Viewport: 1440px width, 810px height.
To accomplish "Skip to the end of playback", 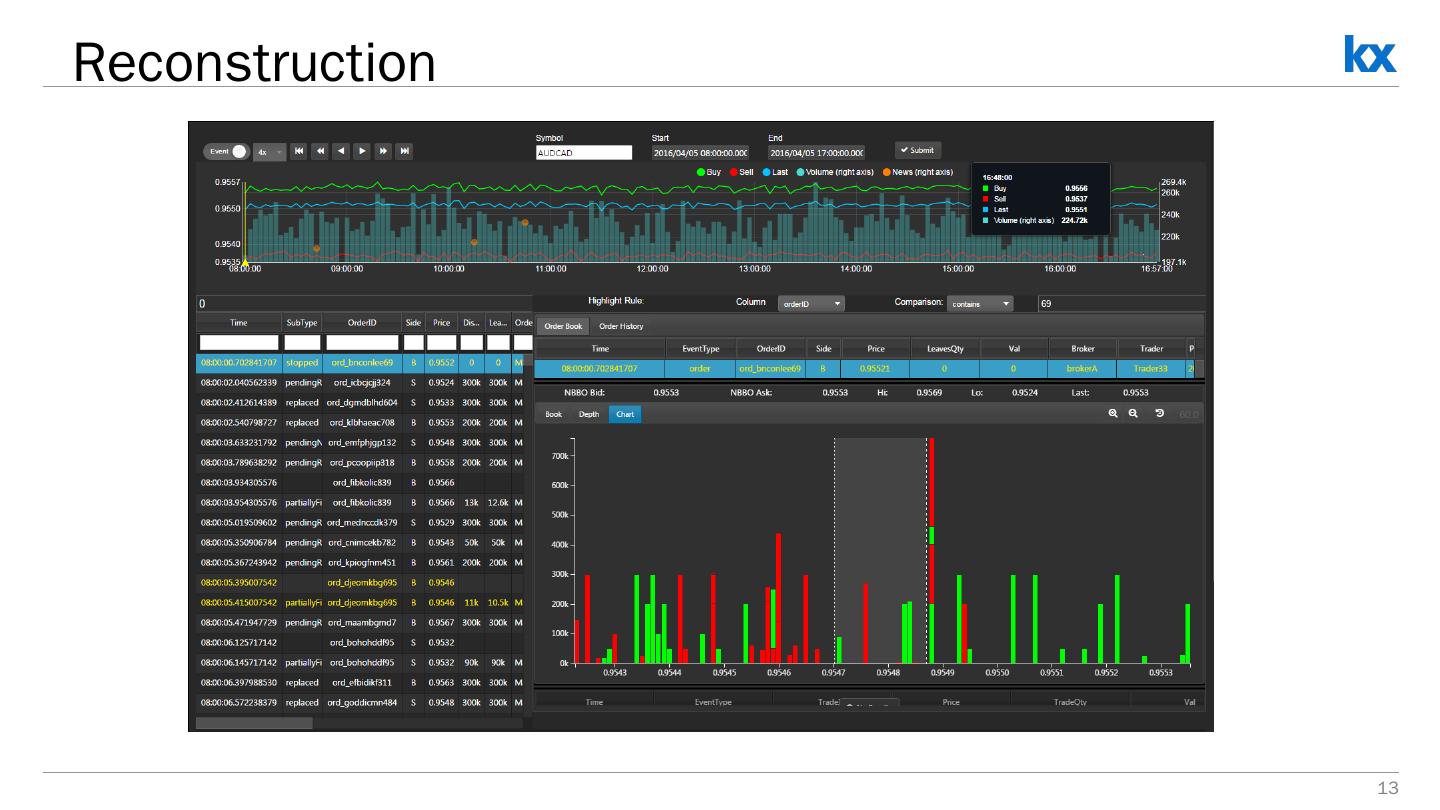I will (x=405, y=152).
